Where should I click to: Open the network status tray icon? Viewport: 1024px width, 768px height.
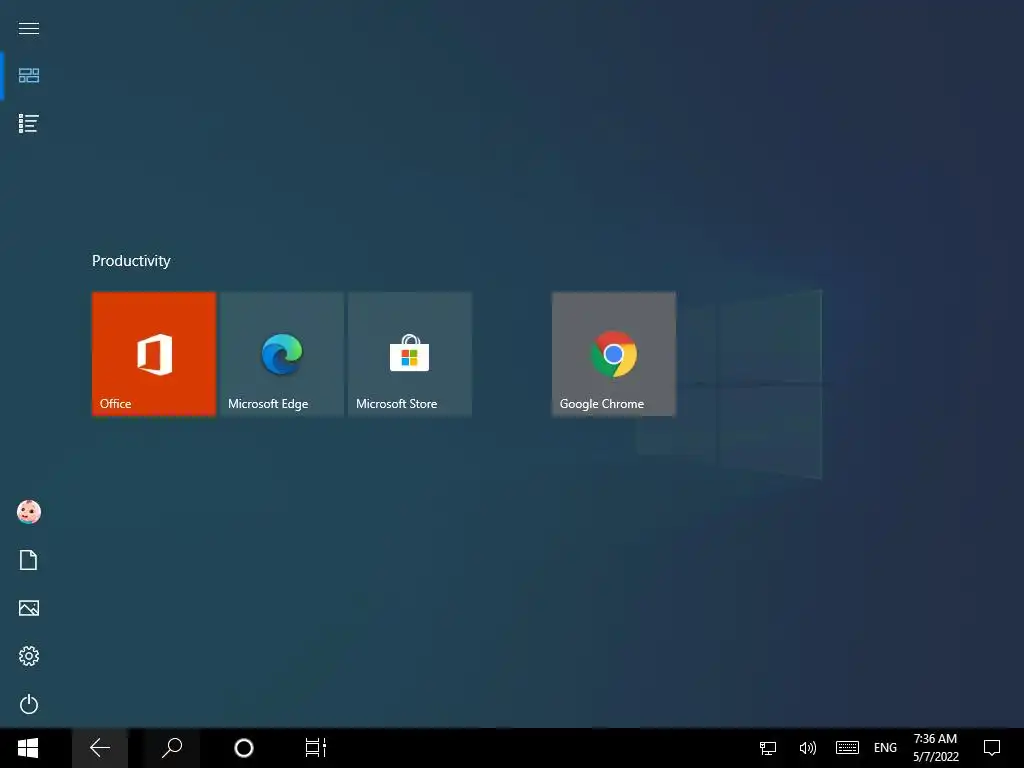768,748
